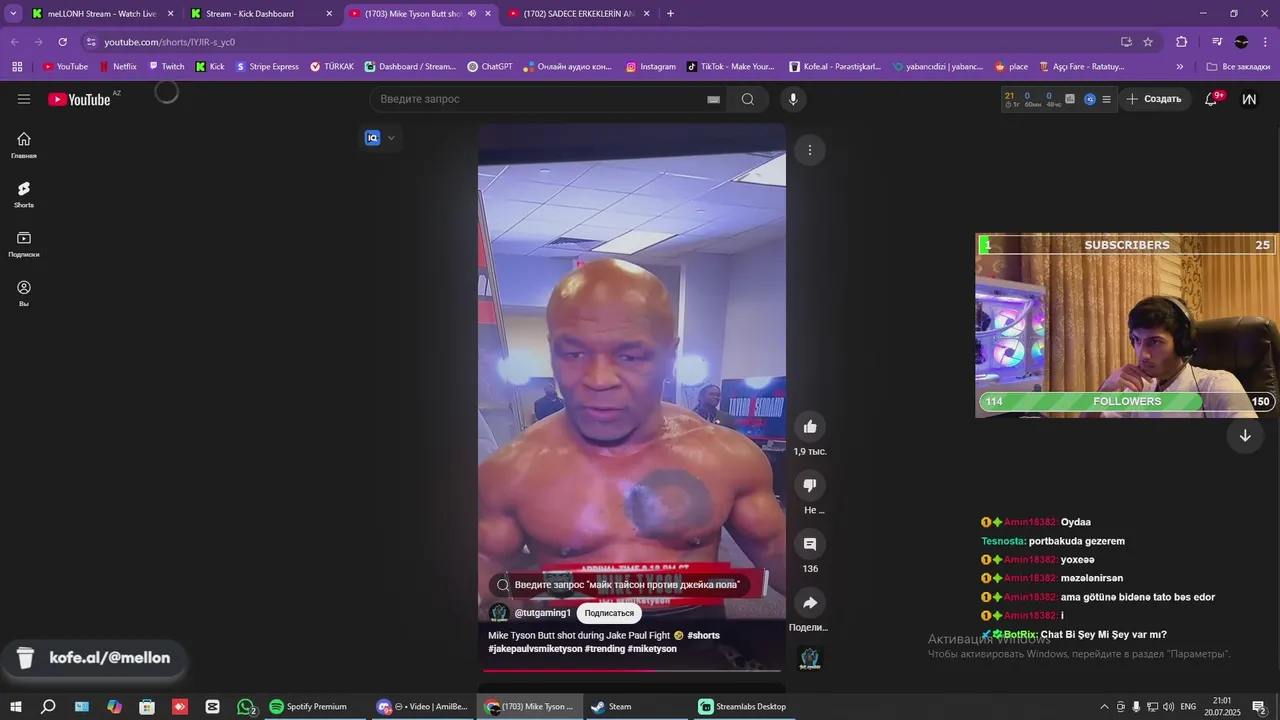Image resolution: width=1280 pixels, height=720 pixels.
Task: Open the on-screen keyboard icon in search
Action: coord(714,99)
